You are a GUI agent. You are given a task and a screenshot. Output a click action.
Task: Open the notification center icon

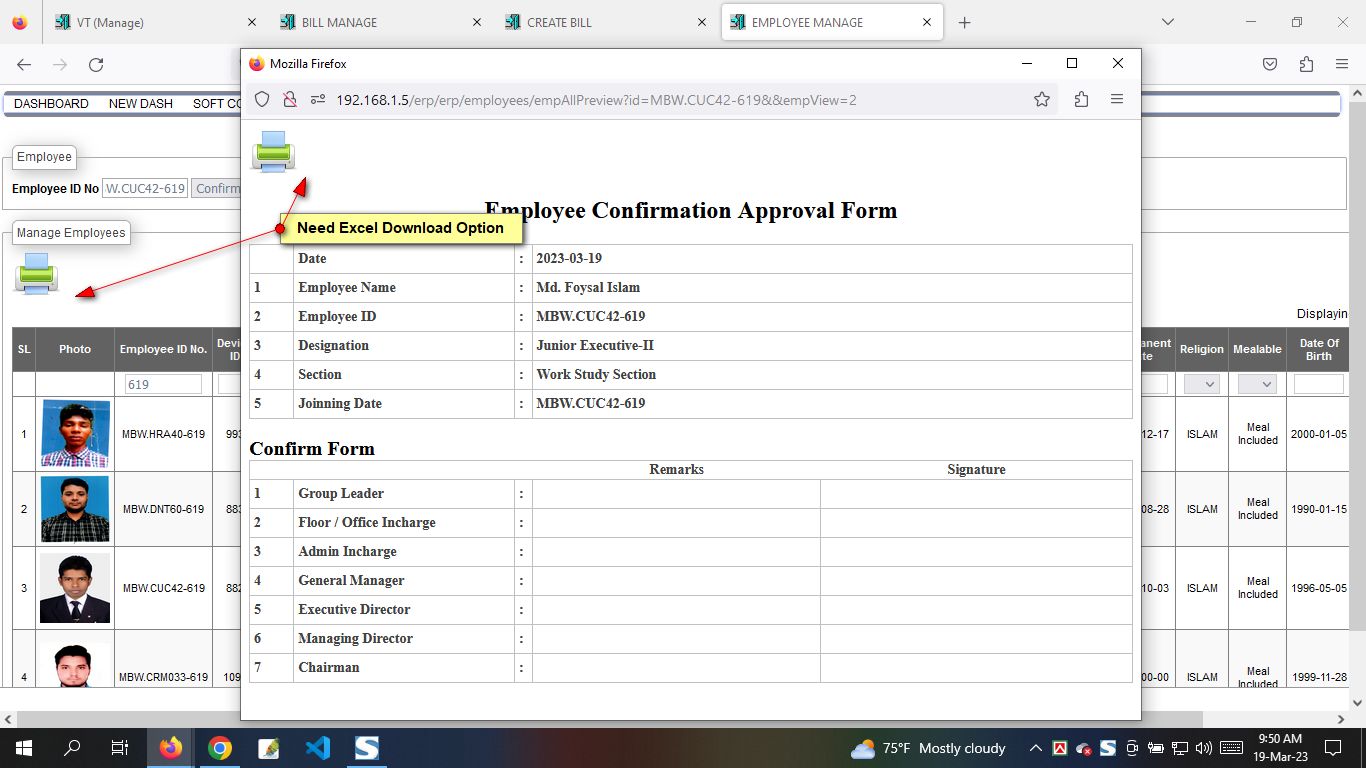point(1332,748)
